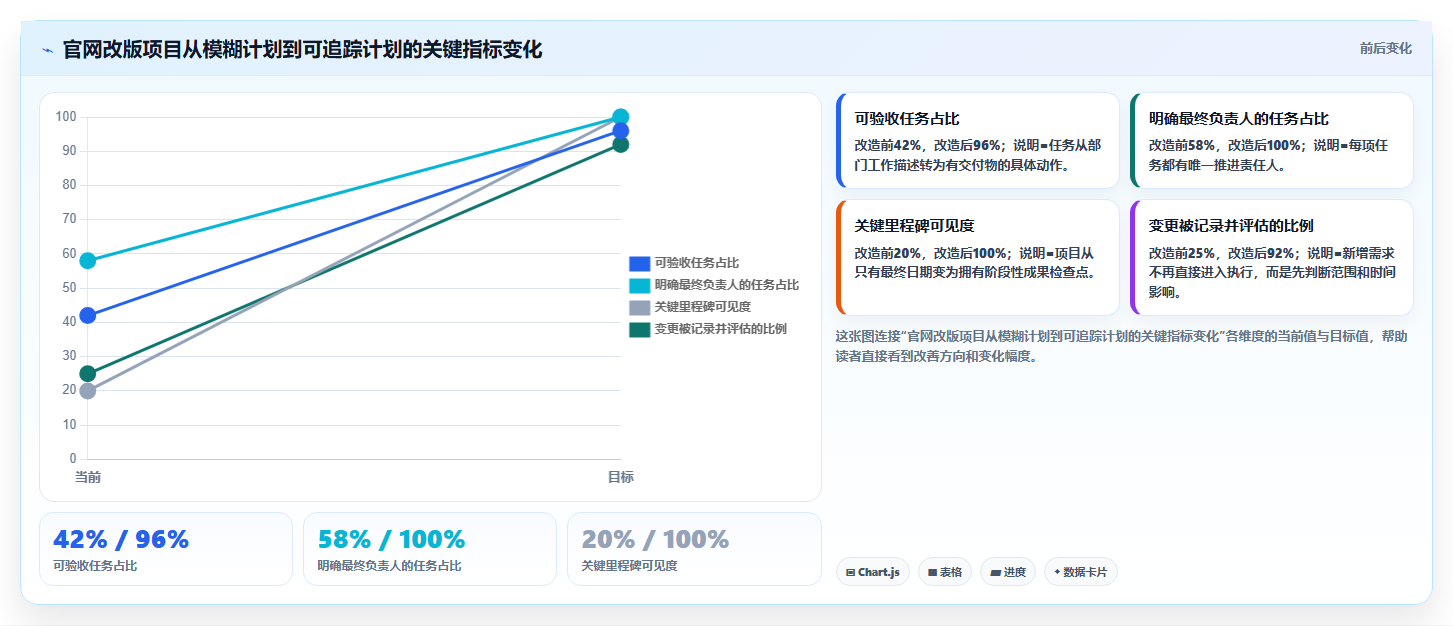Screen dimensions: 1453x626
Task: Click the sparkle icon in 数据卡片 tag
Action: (1057, 572)
